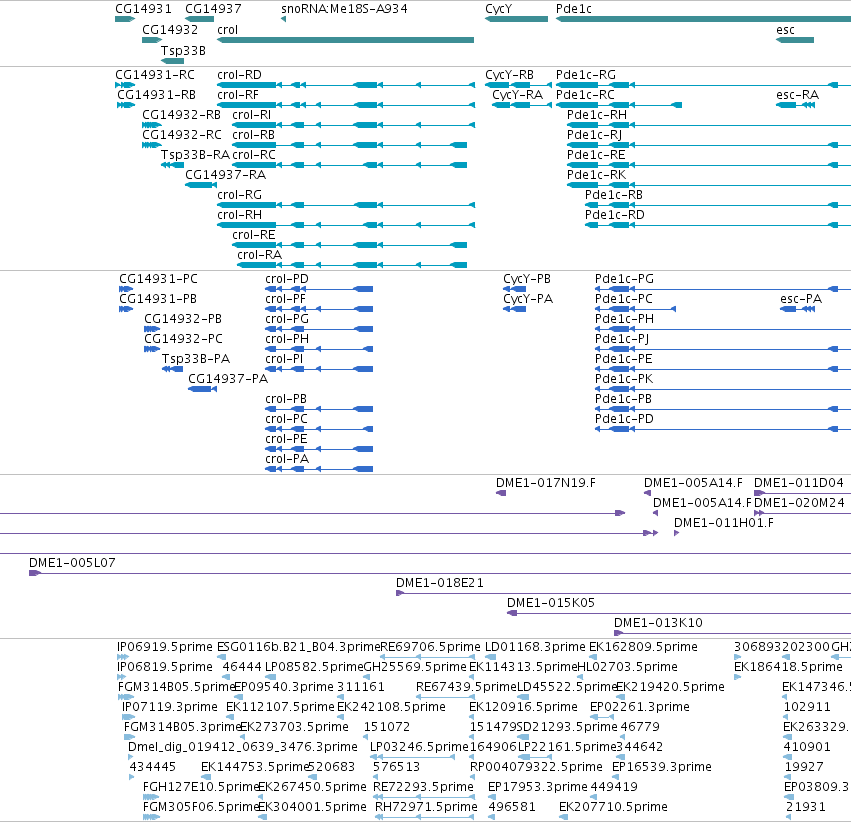851x822 pixels.
Task: Click snoRNA:Me18S-A934 gene label
Action: pyautogui.click(x=344, y=9)
